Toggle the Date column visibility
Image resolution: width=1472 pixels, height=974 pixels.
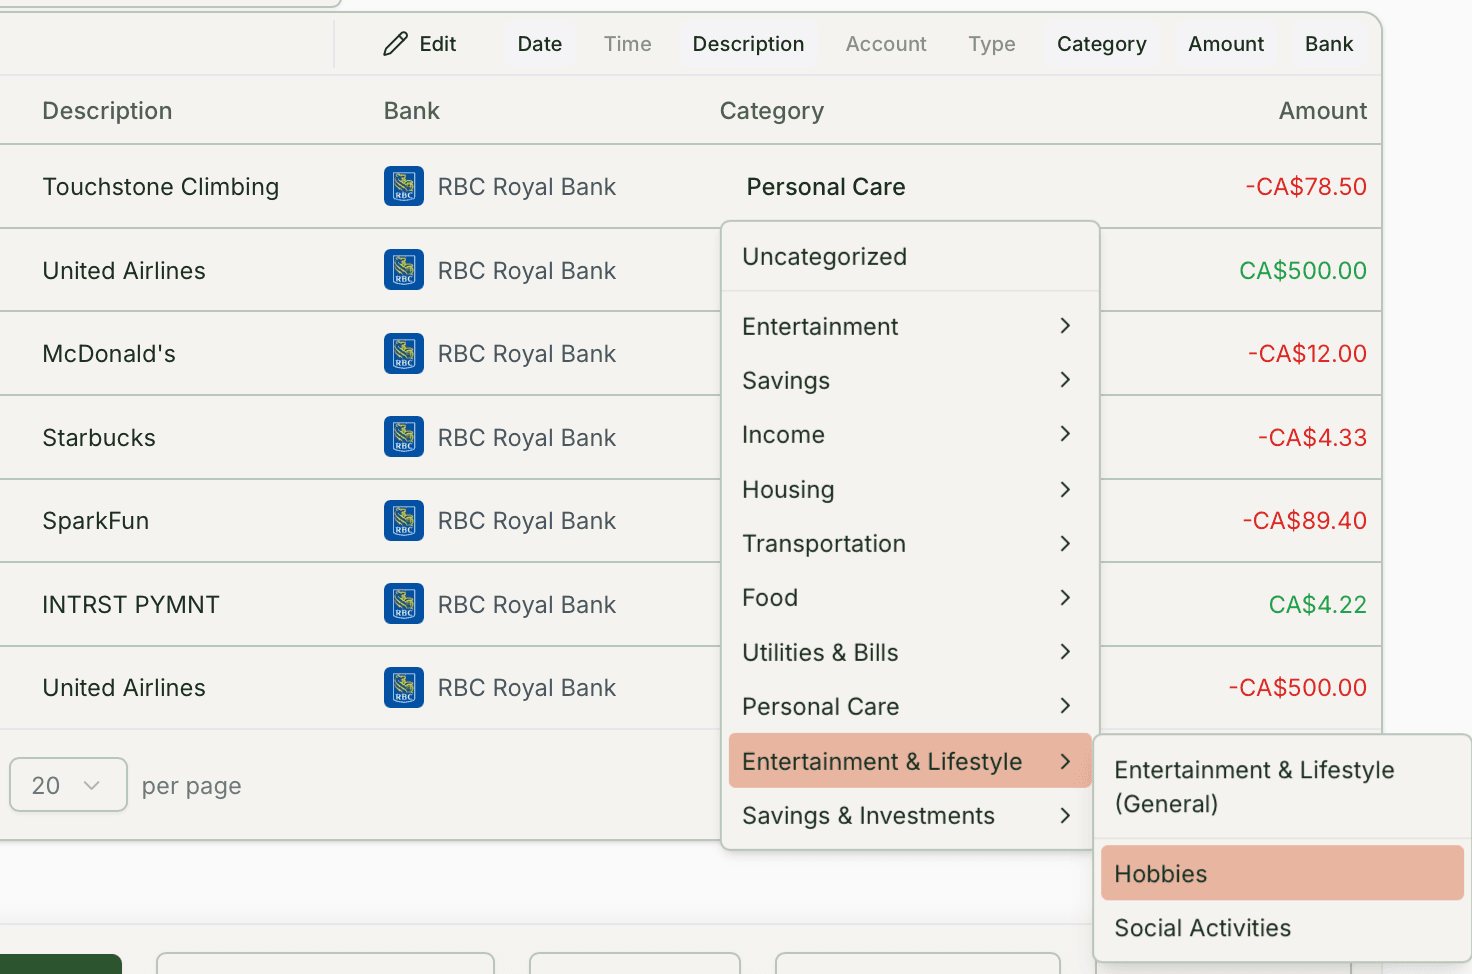pos(540,44)
